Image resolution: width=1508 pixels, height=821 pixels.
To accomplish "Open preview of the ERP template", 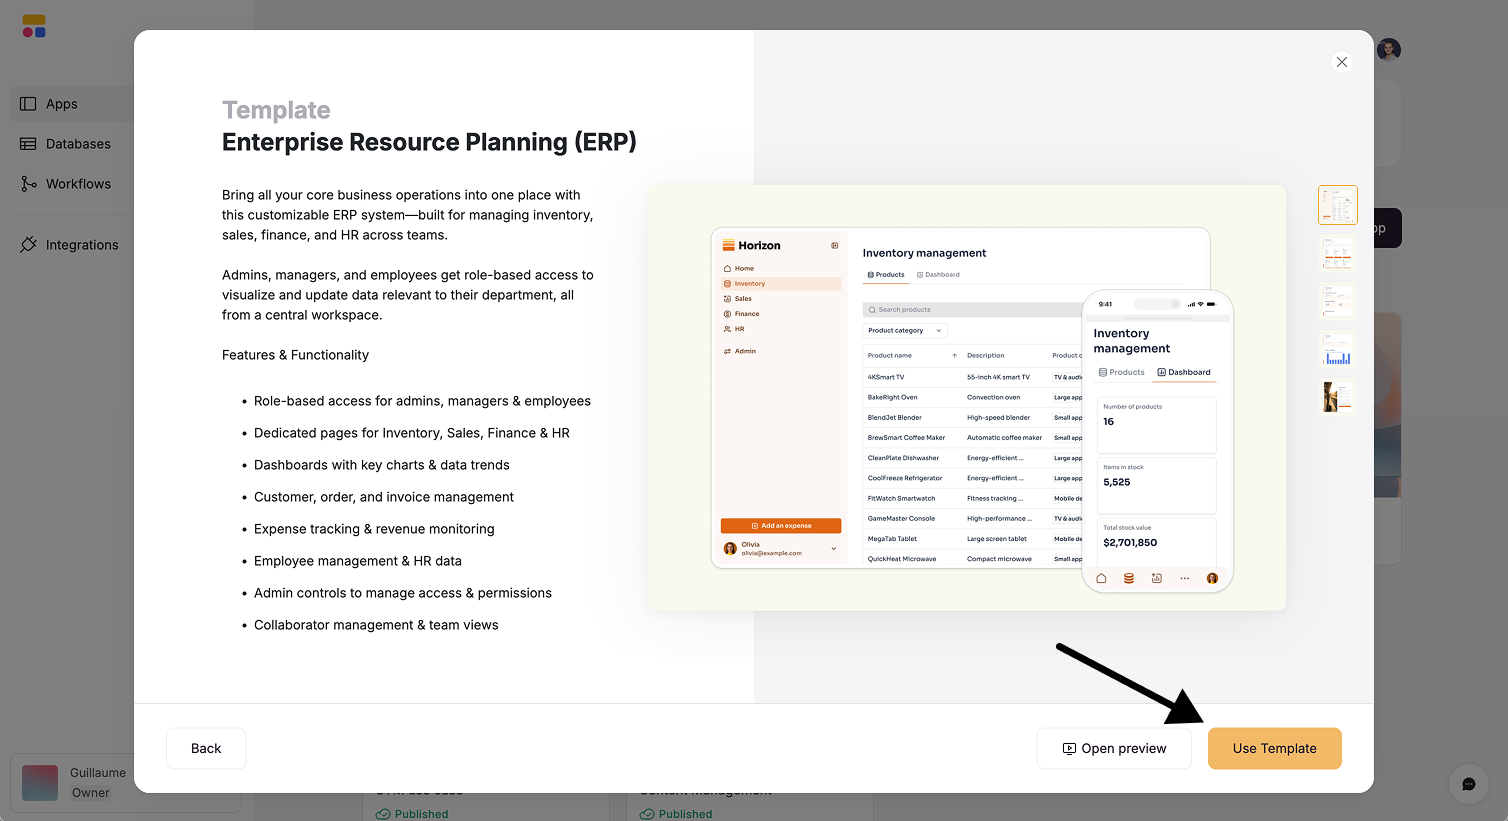I will tap(1113, 748).
